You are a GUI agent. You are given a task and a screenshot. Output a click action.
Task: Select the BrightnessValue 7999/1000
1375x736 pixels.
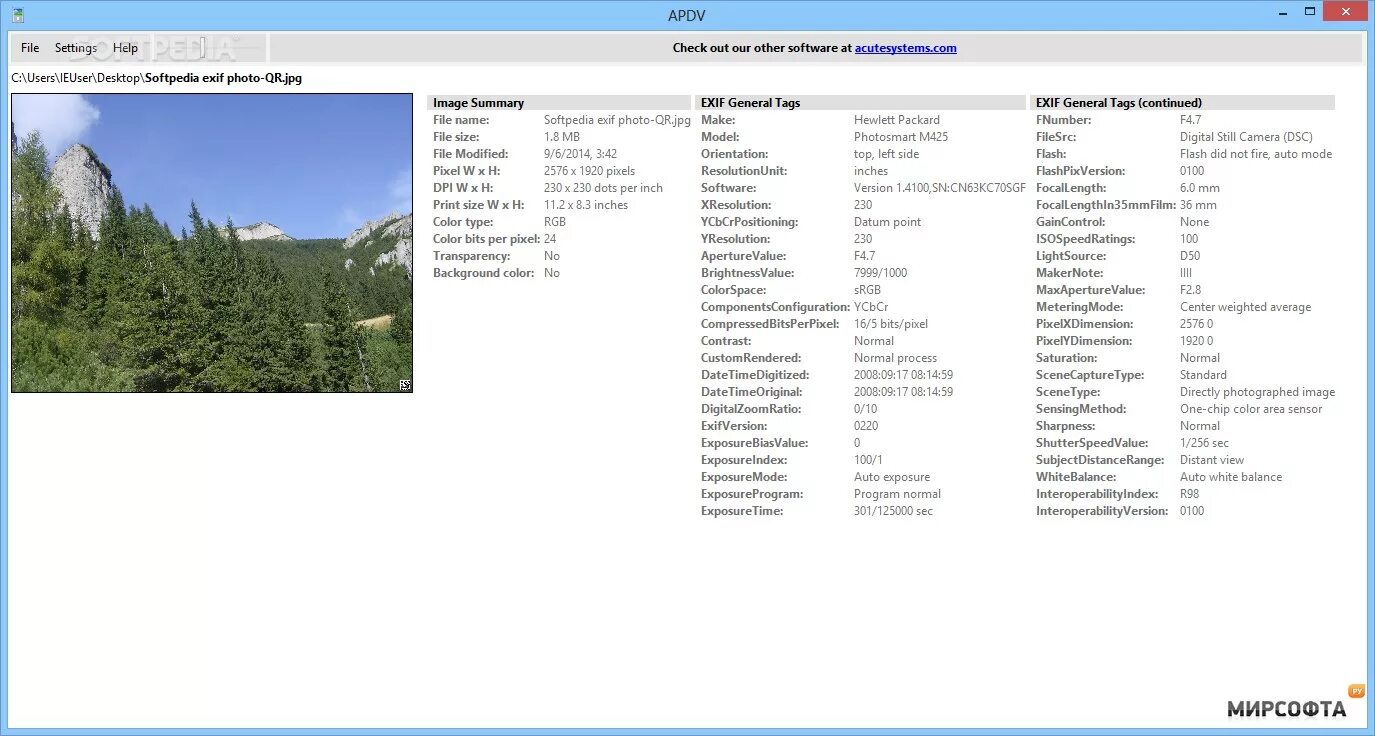(881, 273)
